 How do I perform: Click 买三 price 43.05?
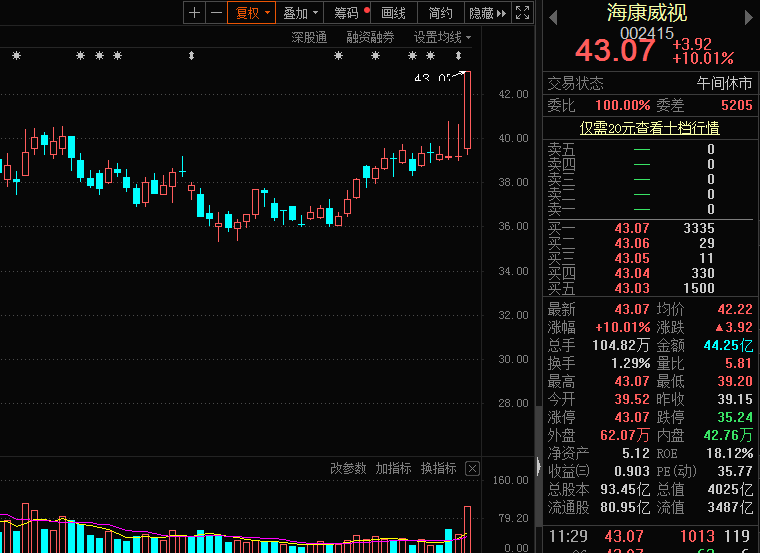click(x=632, y=258)
